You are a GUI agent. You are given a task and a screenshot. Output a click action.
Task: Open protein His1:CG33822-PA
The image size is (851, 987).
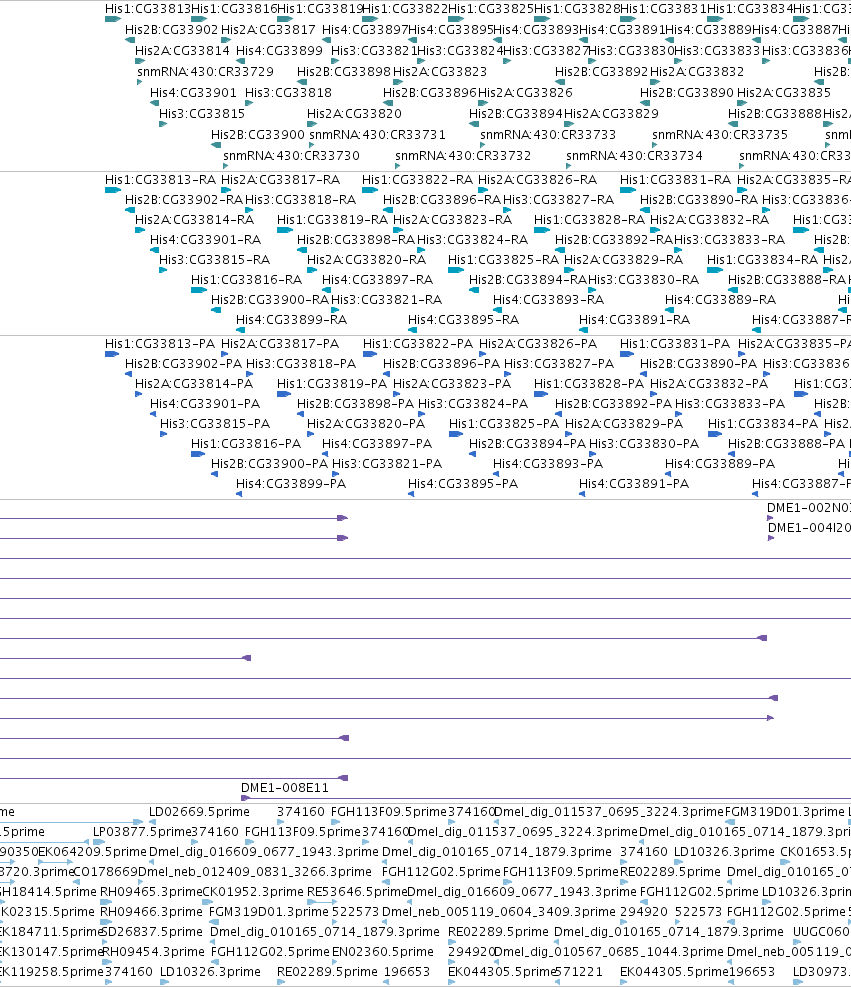[418, 344]
